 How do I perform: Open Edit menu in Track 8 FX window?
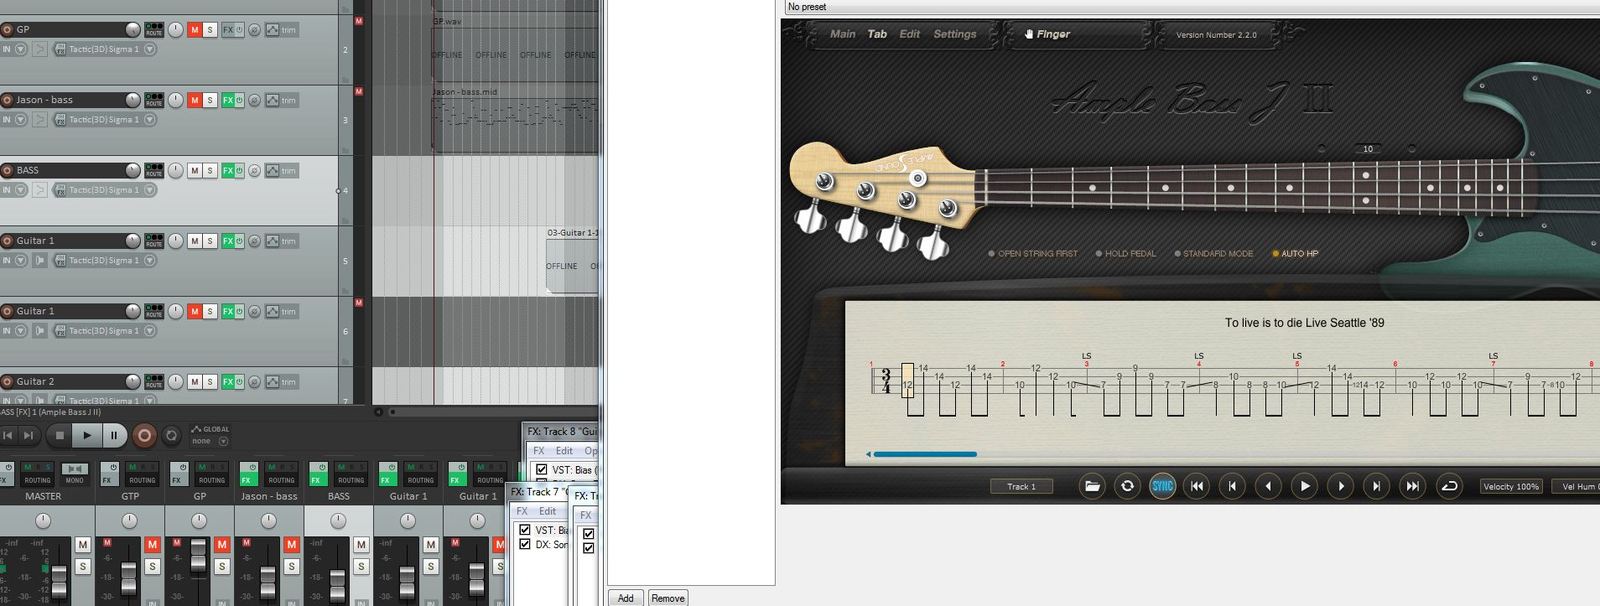pyautogui.click(x=564, y=451)
